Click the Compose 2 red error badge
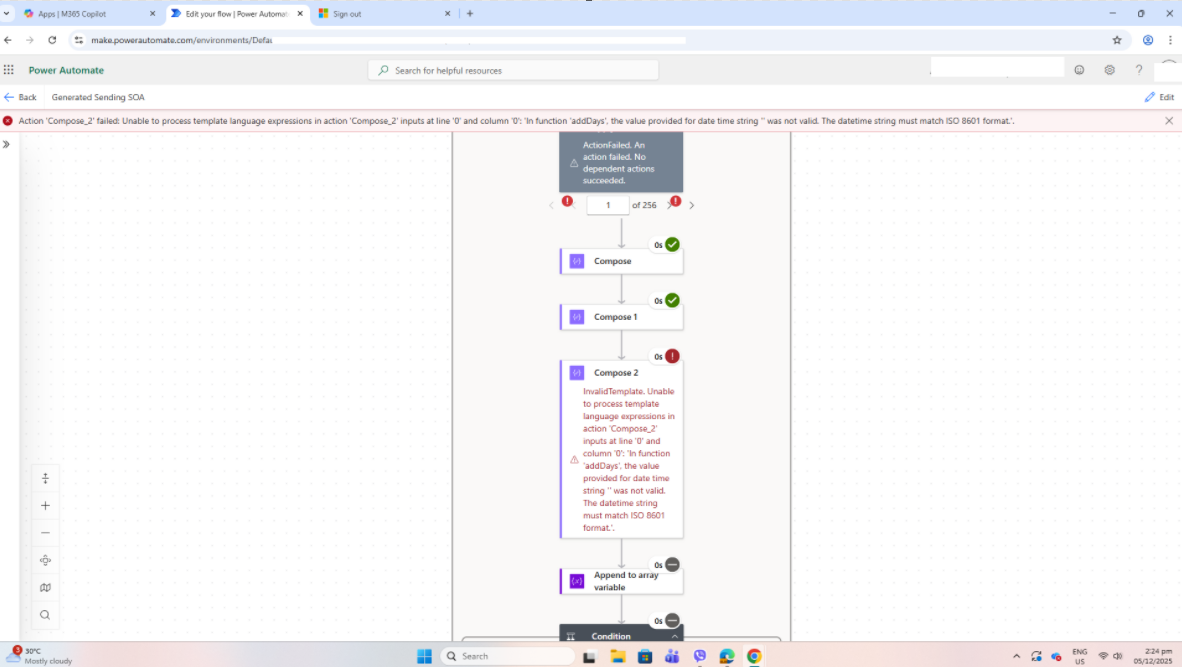 click(x=672, y=356)
